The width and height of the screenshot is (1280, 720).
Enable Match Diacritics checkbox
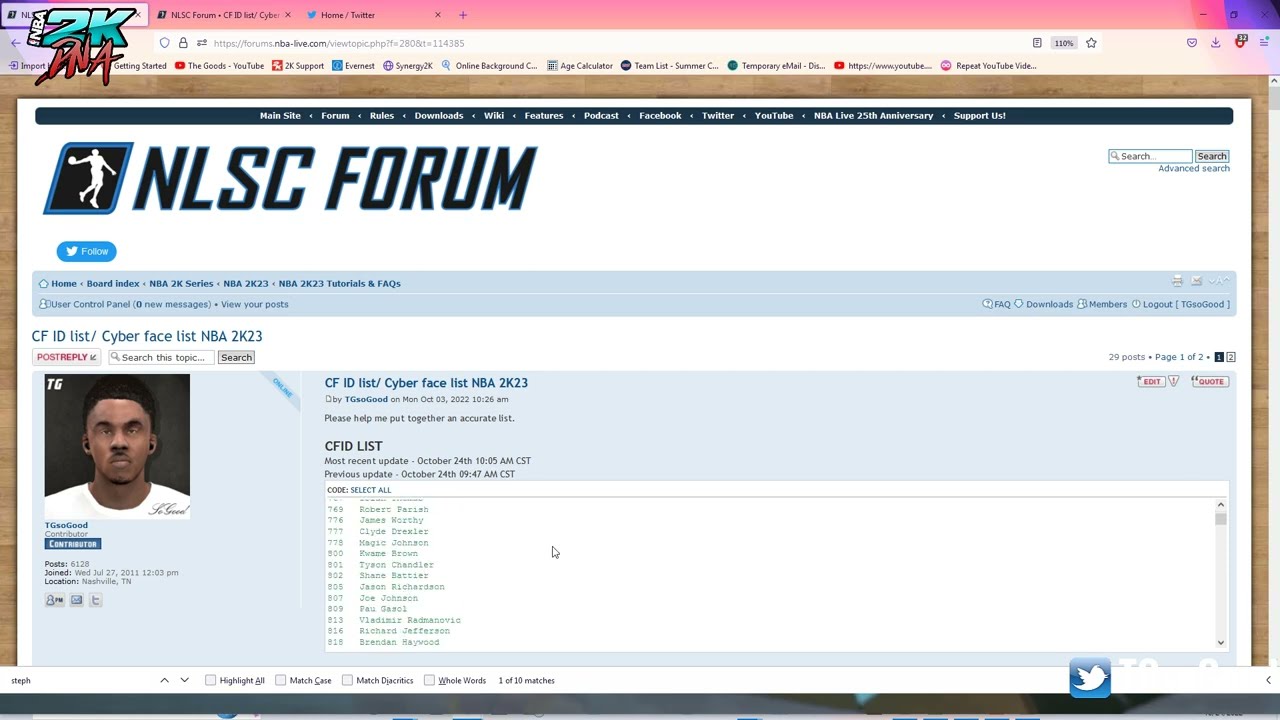point(347,680)
